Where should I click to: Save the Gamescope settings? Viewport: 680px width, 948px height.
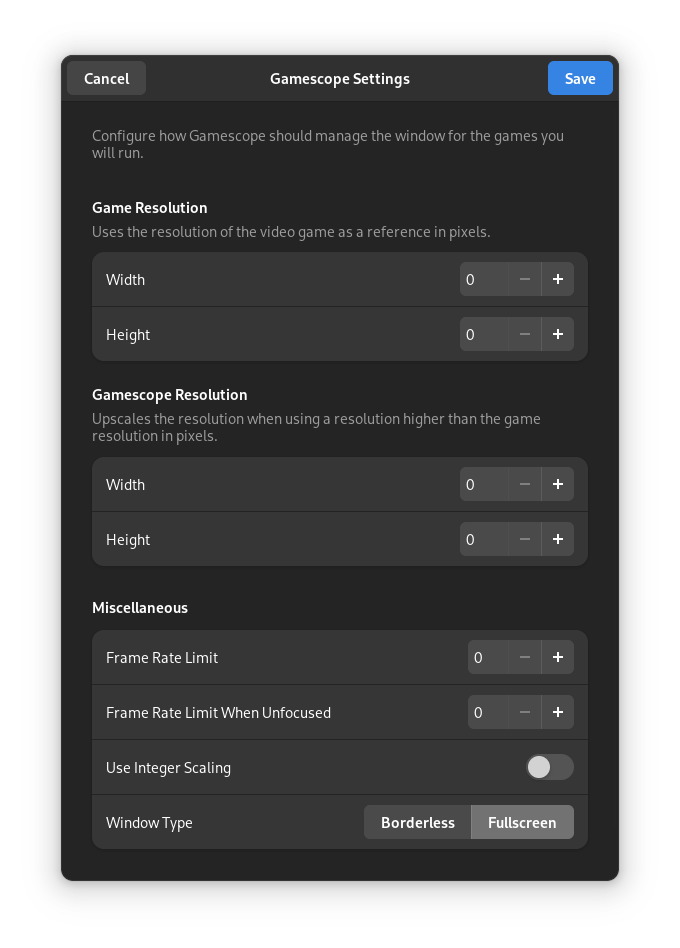[x=580, y=79]
